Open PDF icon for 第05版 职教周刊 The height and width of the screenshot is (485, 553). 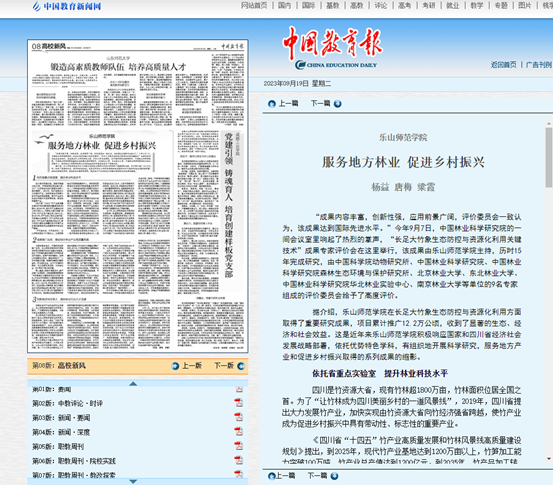click(x=239, y=446)
